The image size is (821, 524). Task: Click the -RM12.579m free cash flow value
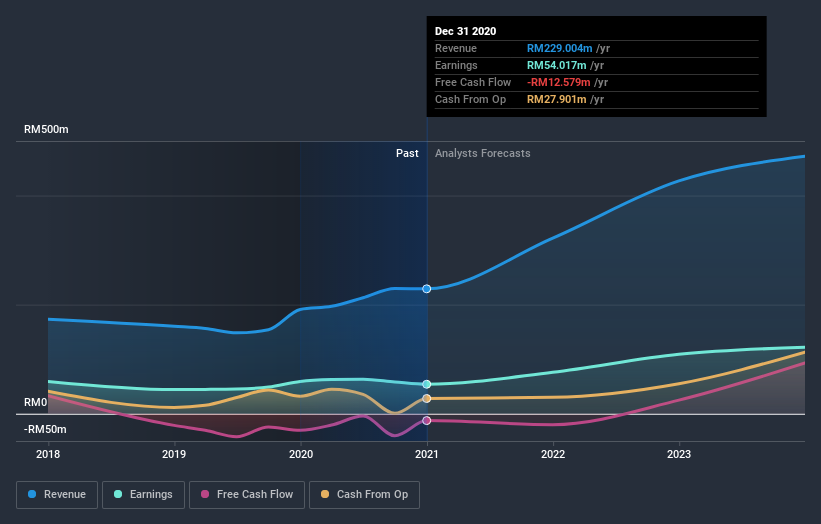[559, 83]
